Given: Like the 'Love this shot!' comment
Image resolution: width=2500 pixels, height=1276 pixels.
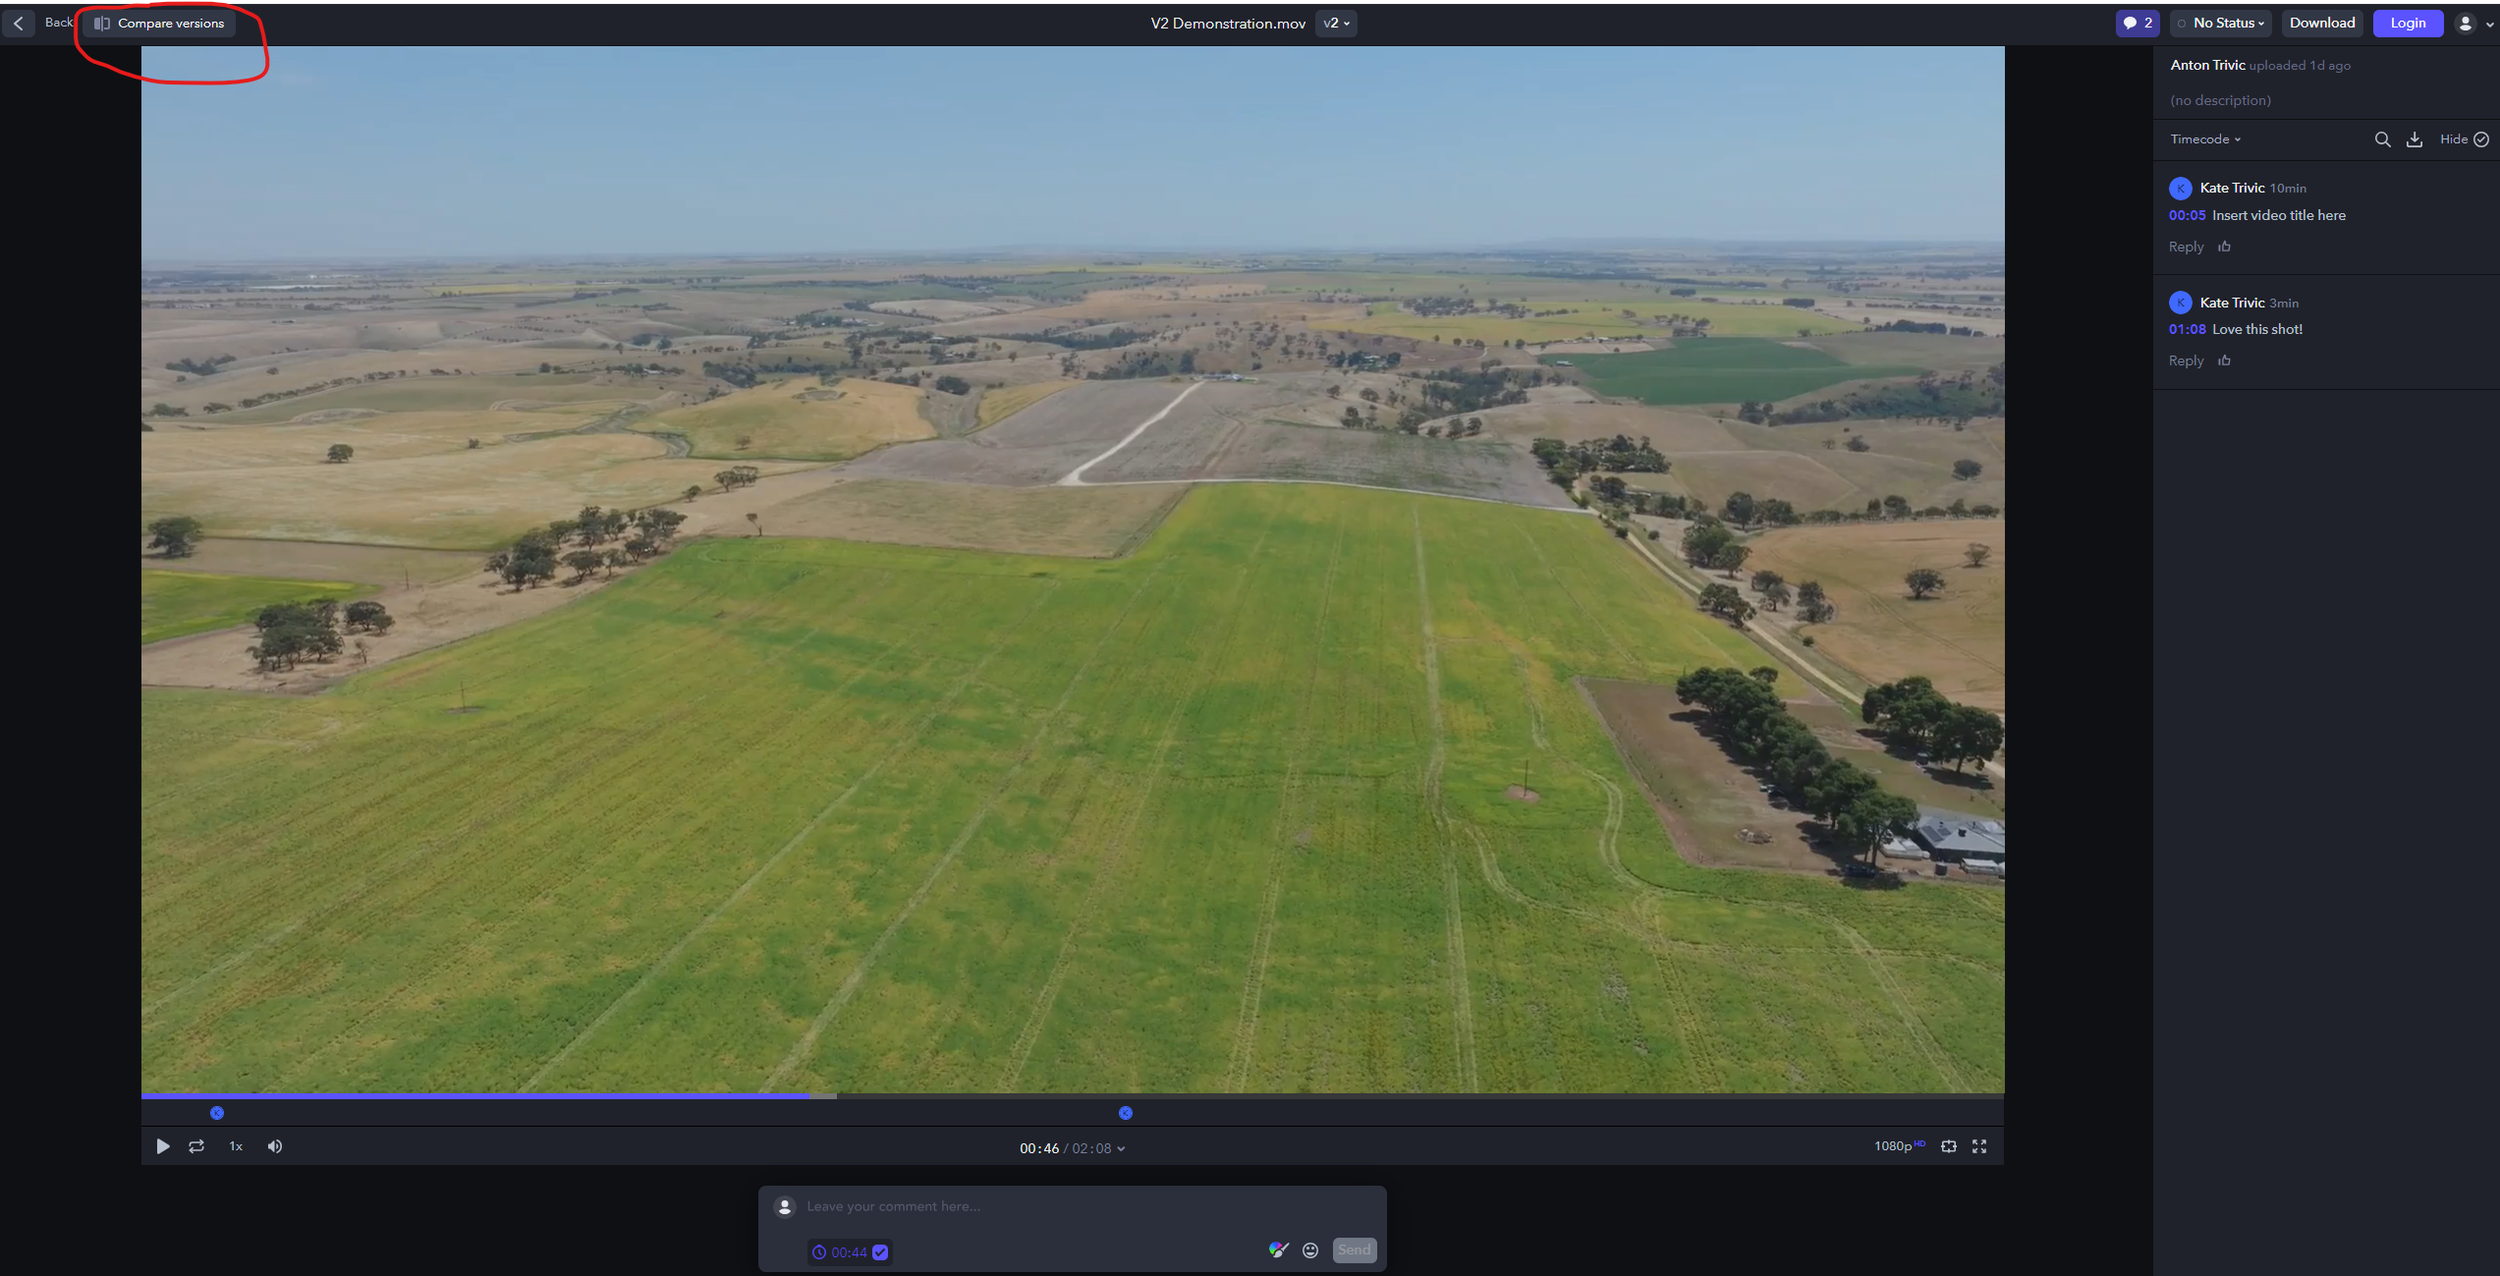Looking at the screenshot, I should (x=2224, y=360).
